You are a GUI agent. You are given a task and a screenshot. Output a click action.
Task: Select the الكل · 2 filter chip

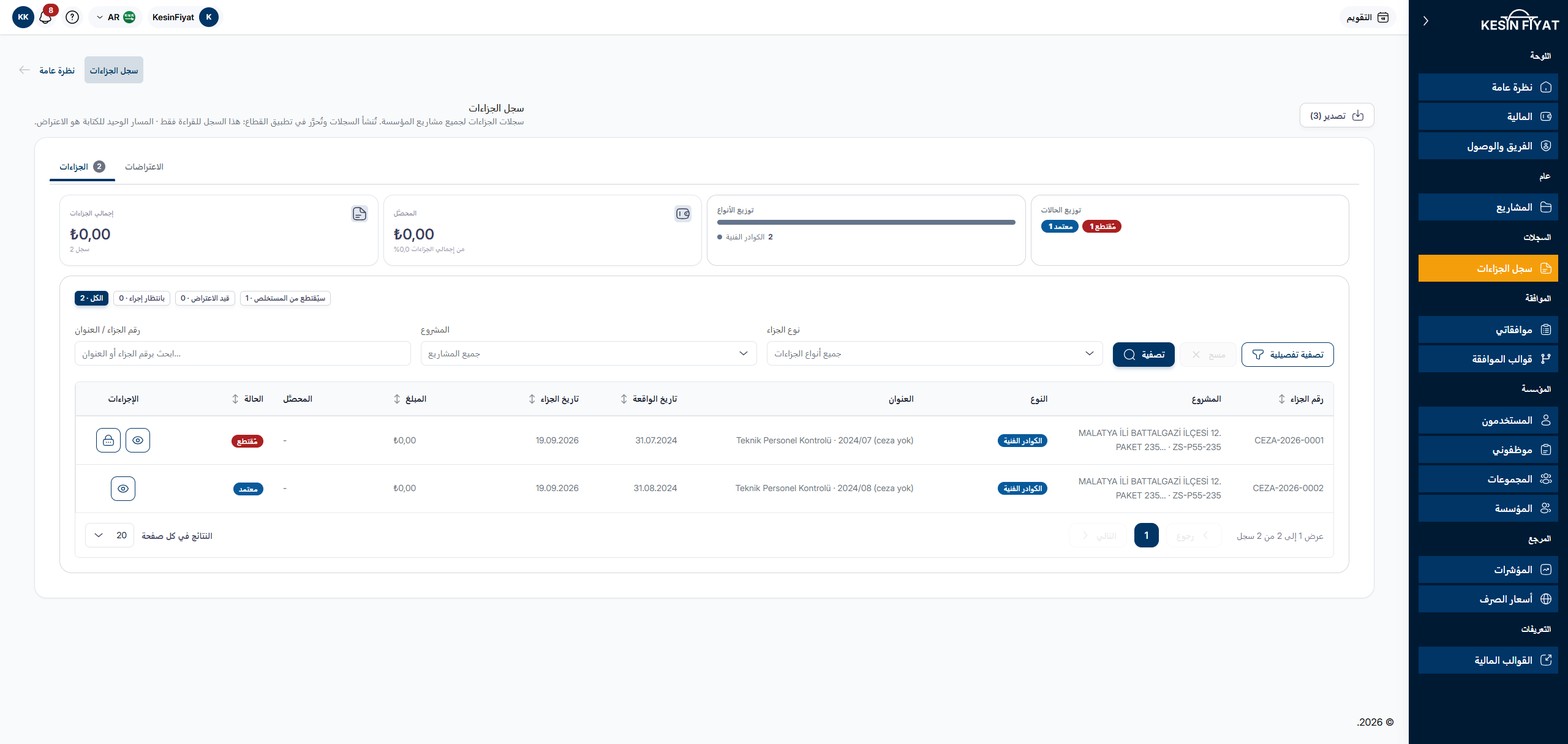click(x=92, y=298)
